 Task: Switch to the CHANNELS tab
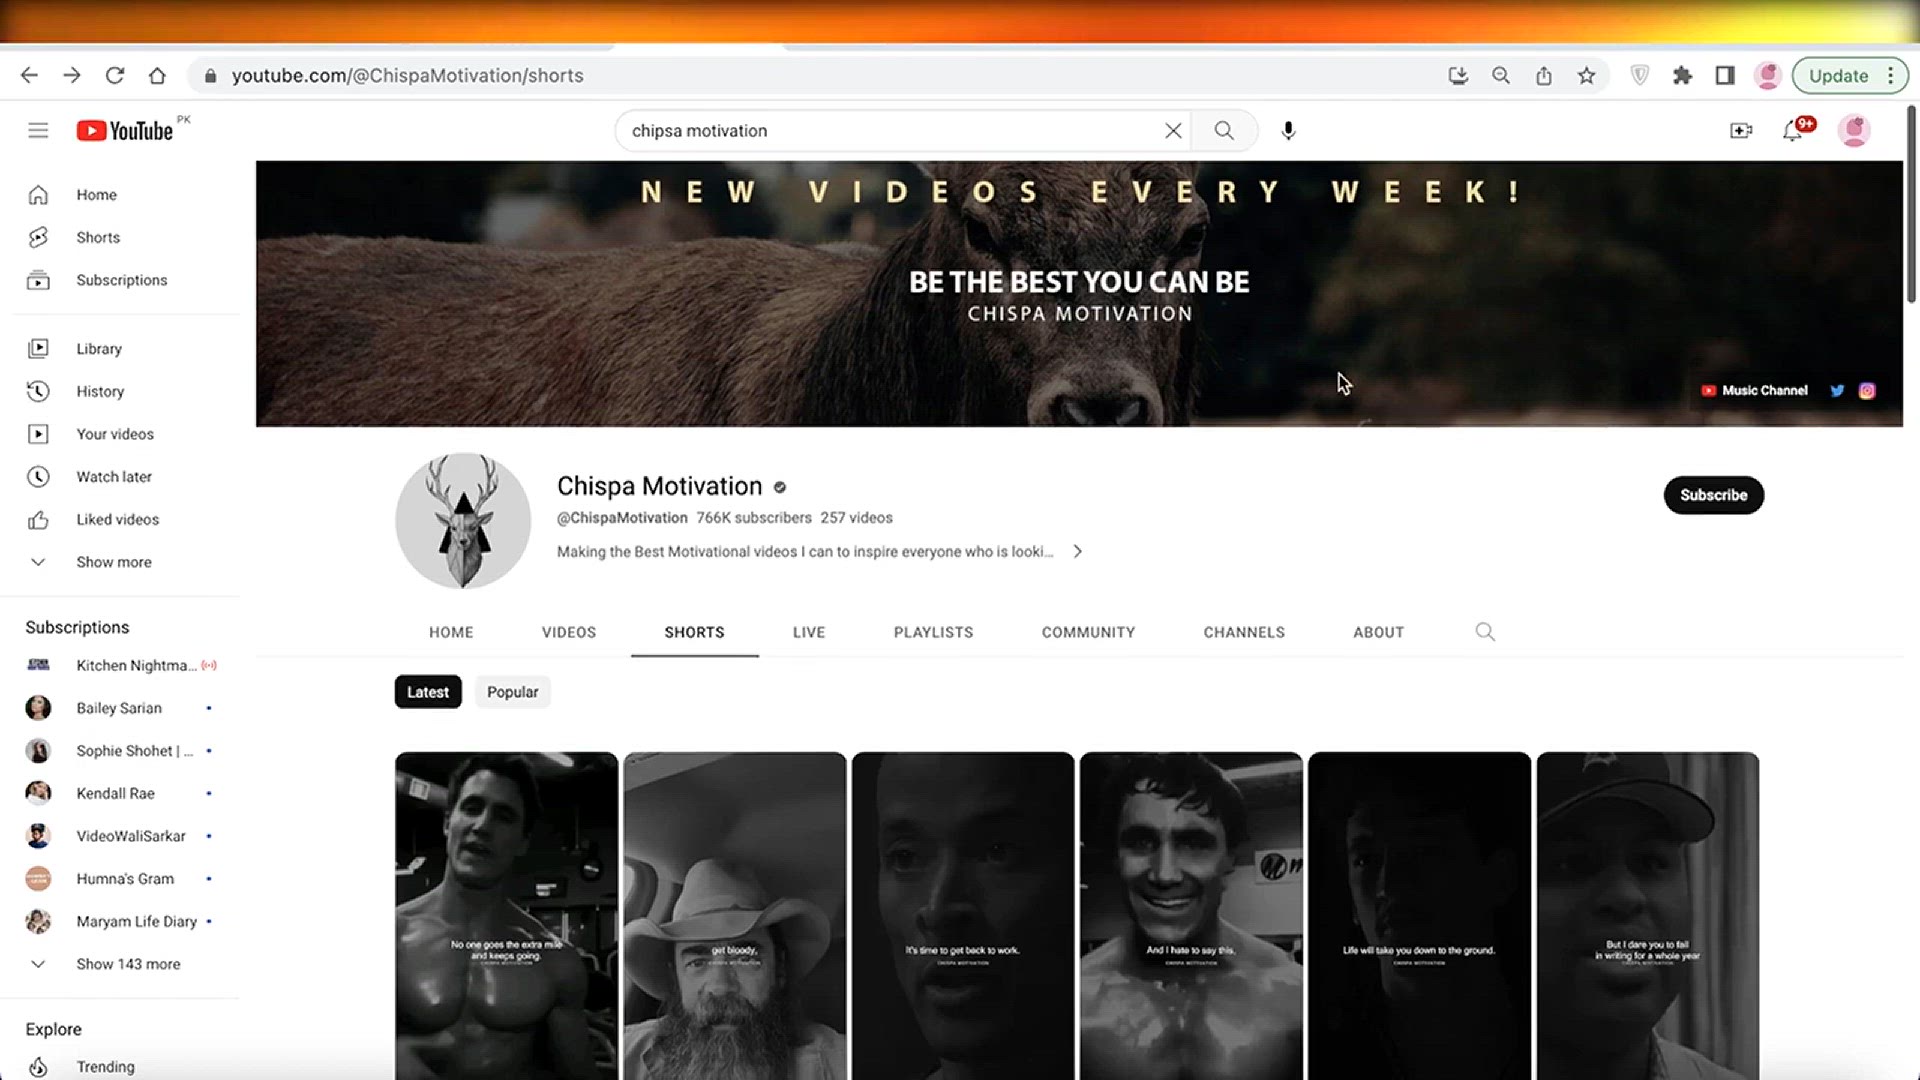1244,632
